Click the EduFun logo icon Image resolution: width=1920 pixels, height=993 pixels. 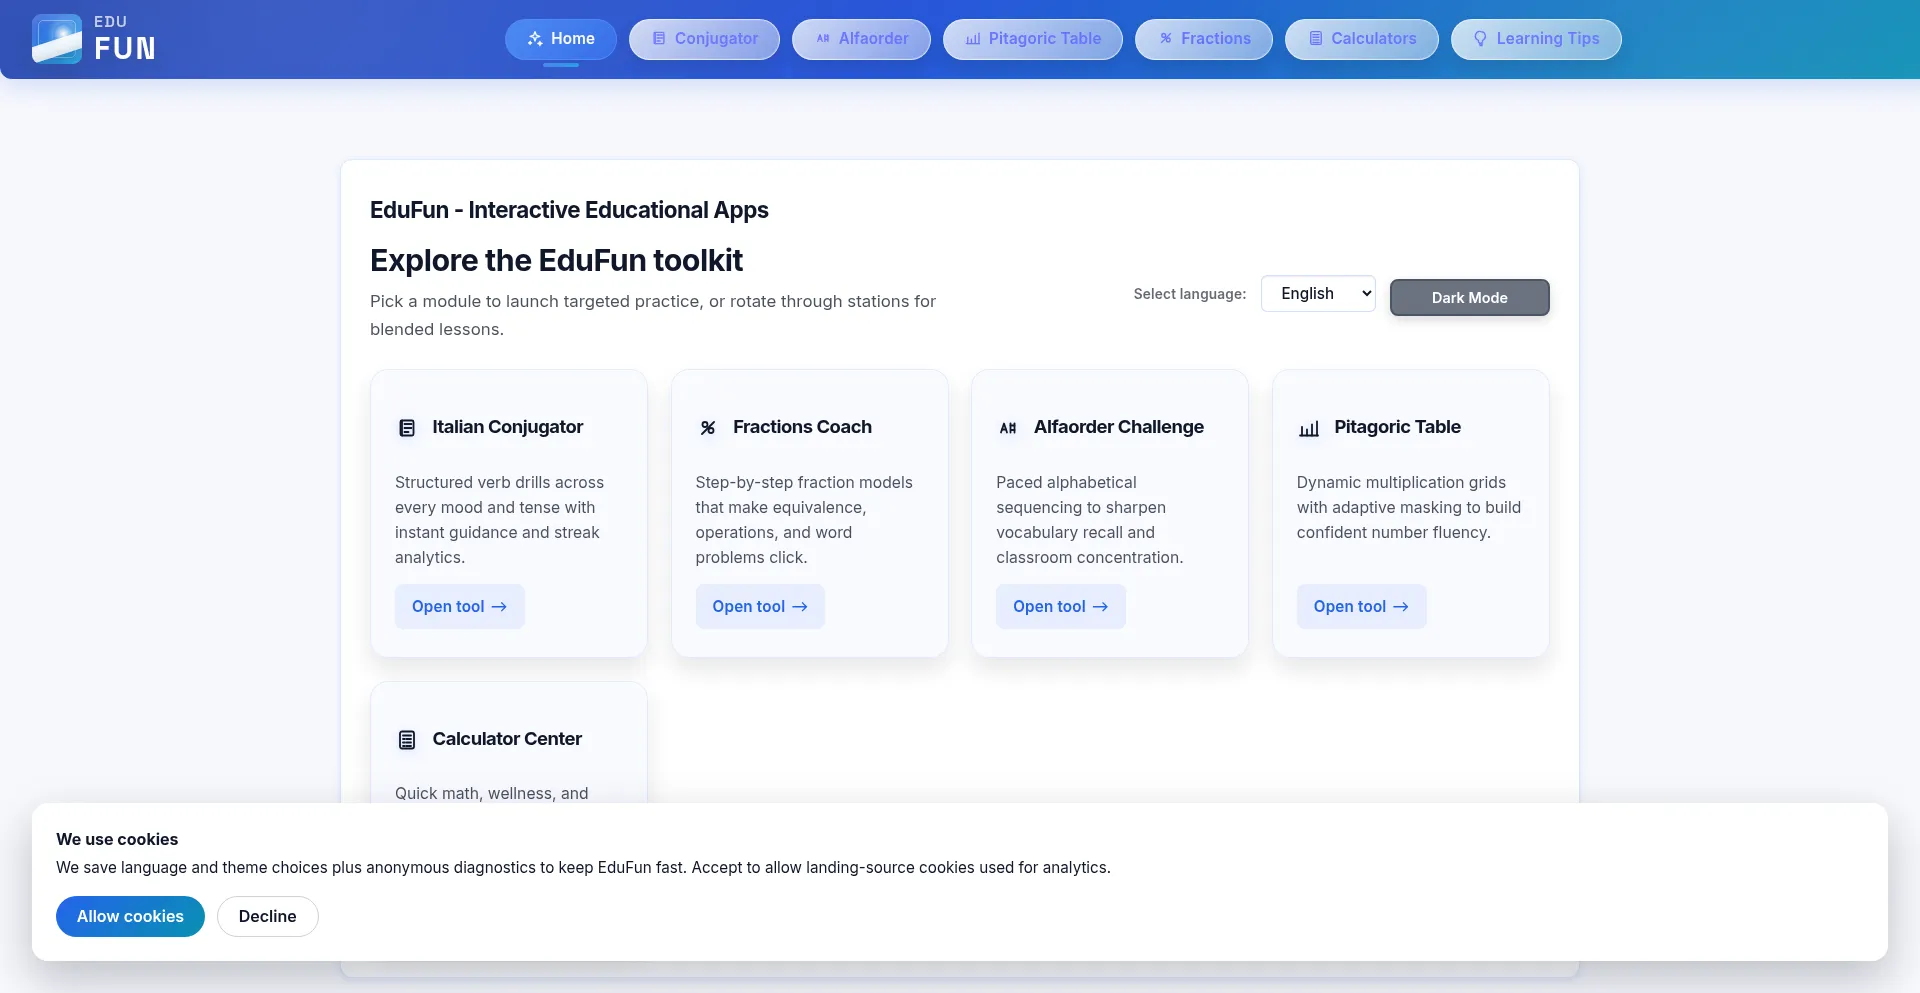tap(57, 39)
